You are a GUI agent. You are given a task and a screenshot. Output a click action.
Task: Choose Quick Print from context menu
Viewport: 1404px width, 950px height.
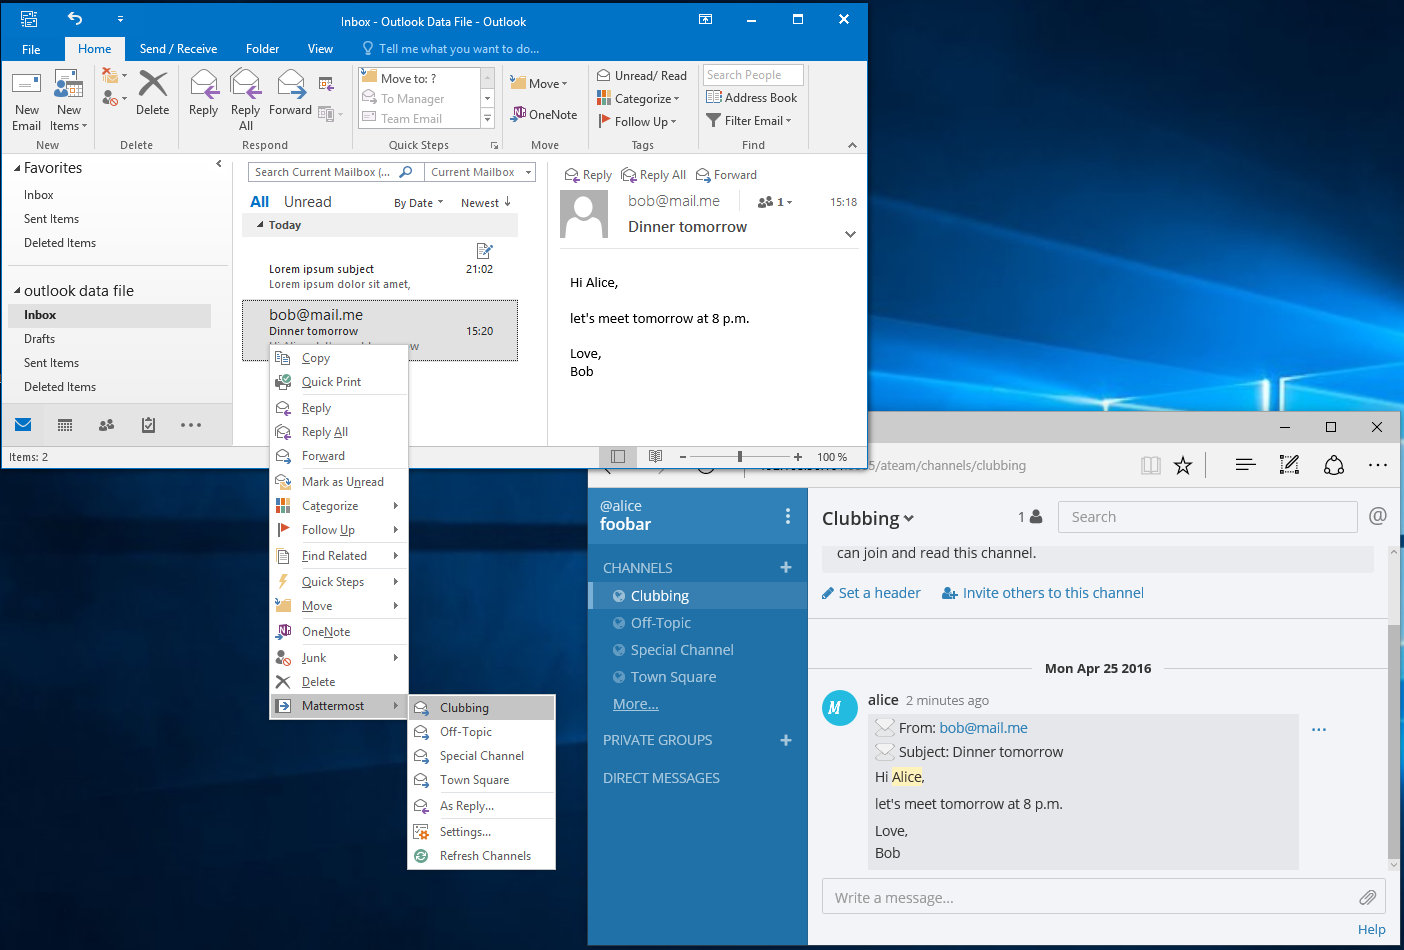coord(339,382)
